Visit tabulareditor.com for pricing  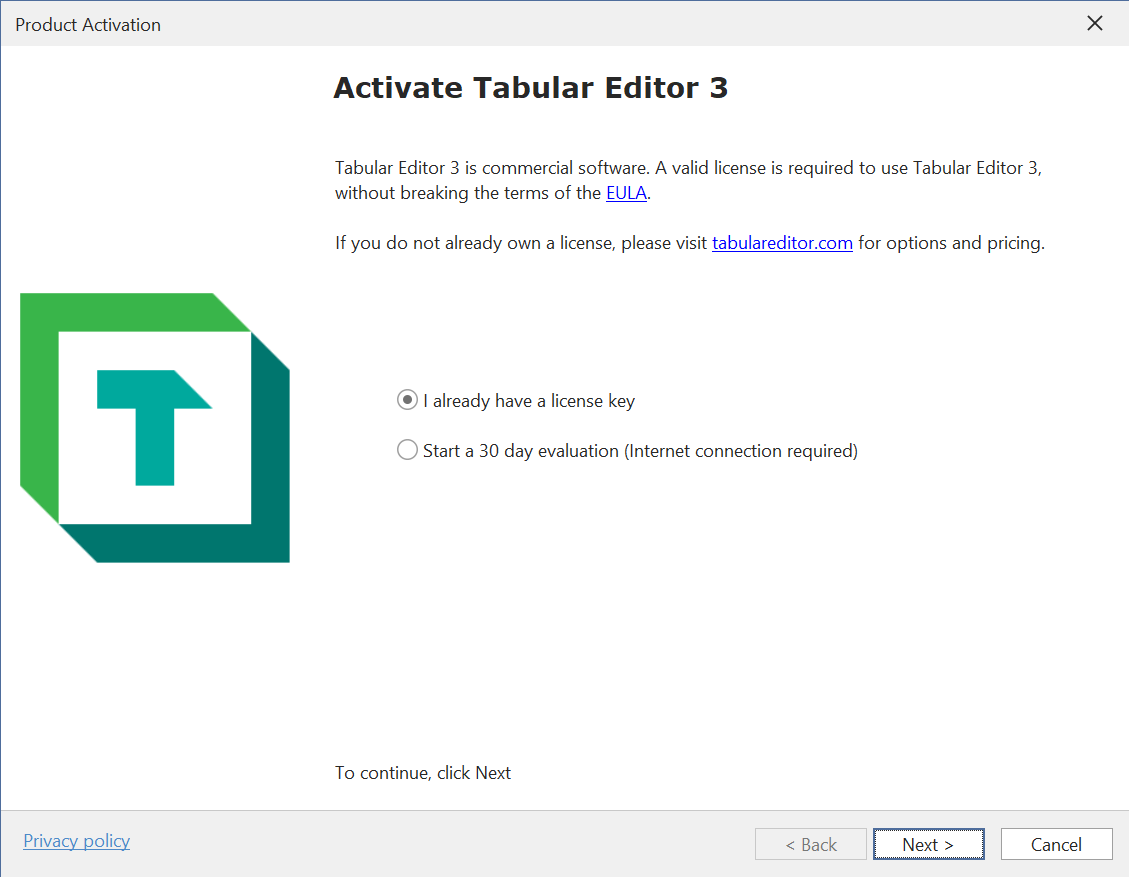pos(782,242)
